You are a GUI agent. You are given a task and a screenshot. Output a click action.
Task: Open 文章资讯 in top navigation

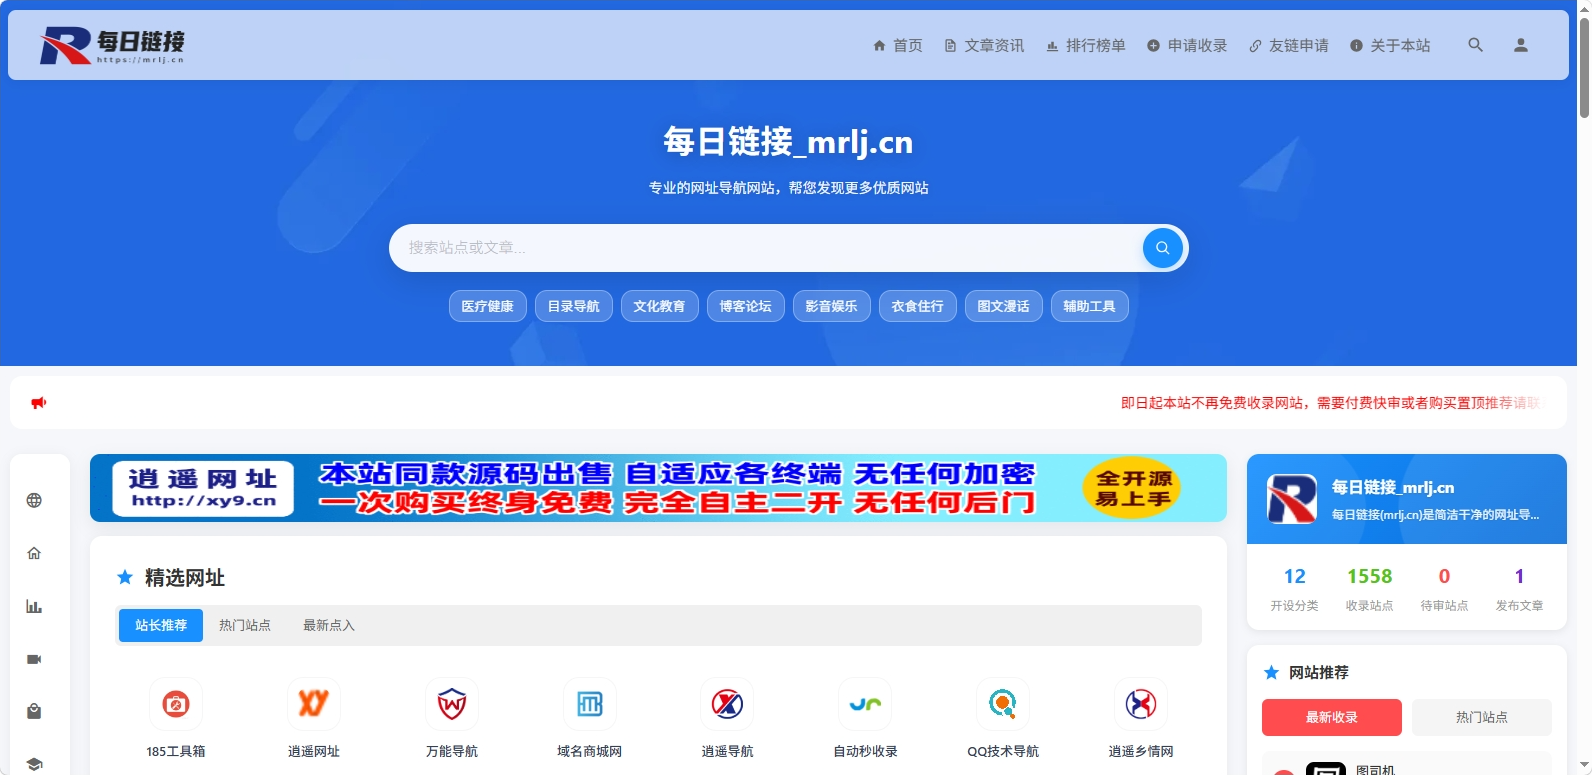tap(984, 45)
